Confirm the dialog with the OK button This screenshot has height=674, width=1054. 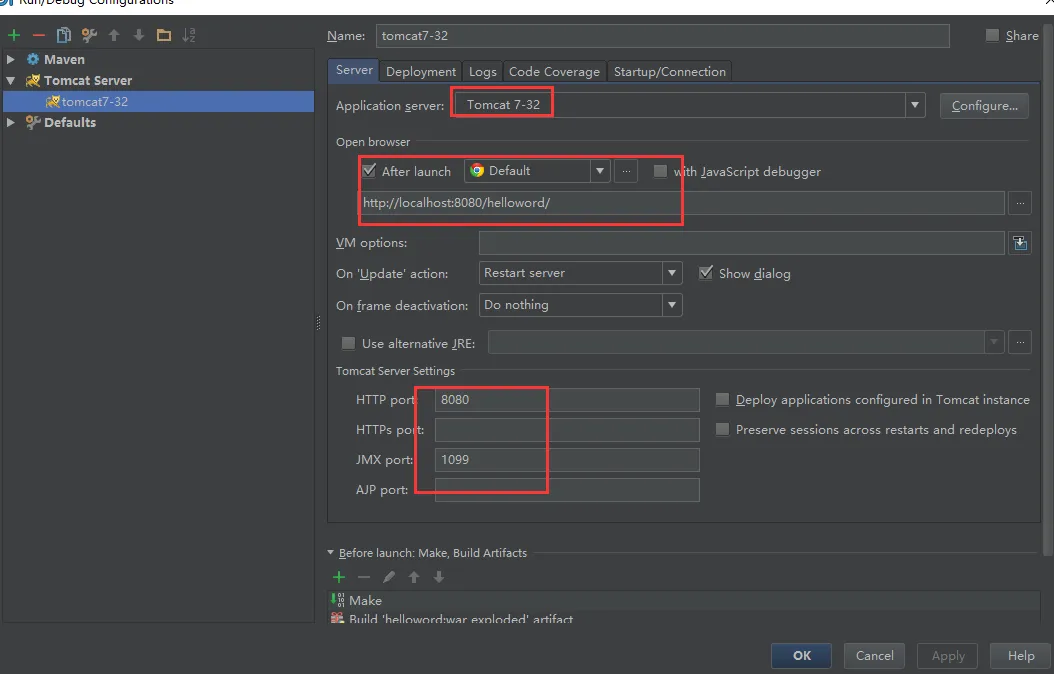pos(801,655)
